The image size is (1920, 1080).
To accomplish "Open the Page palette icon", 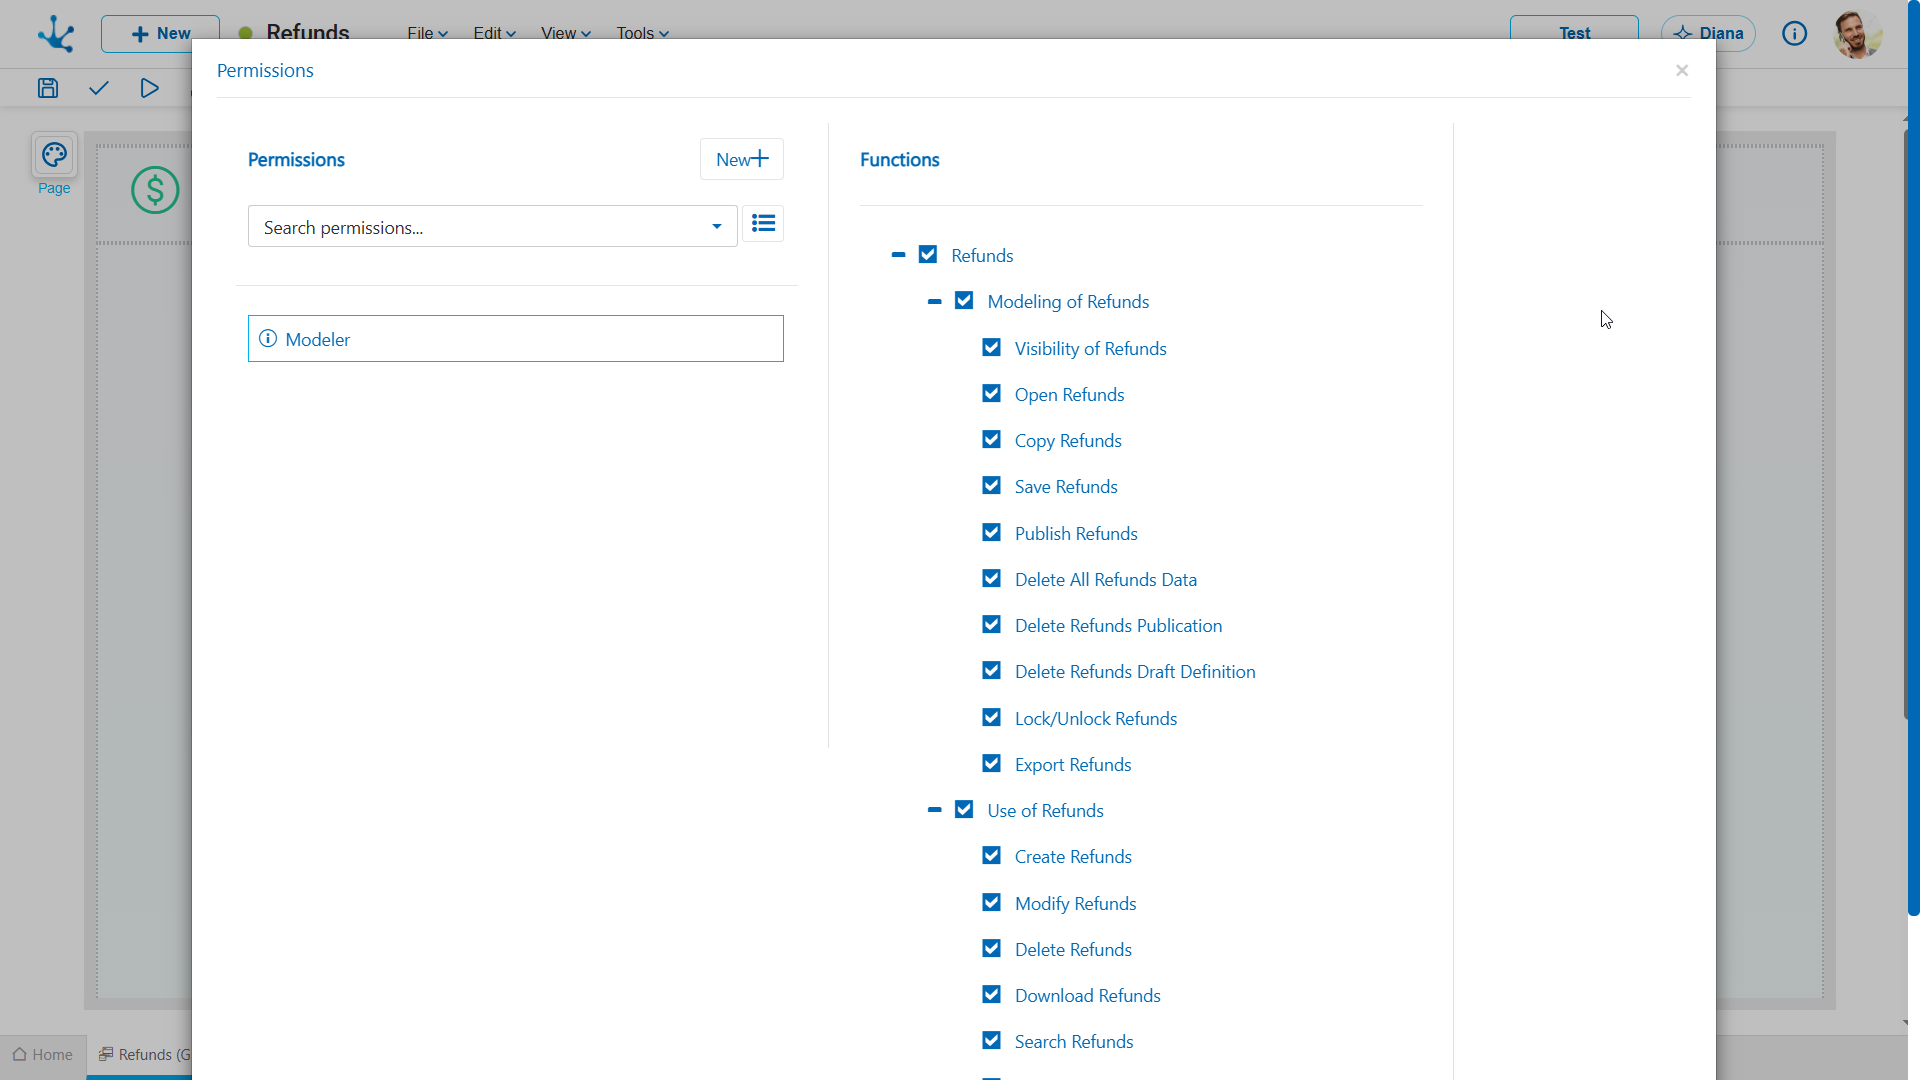I will 54,155.
